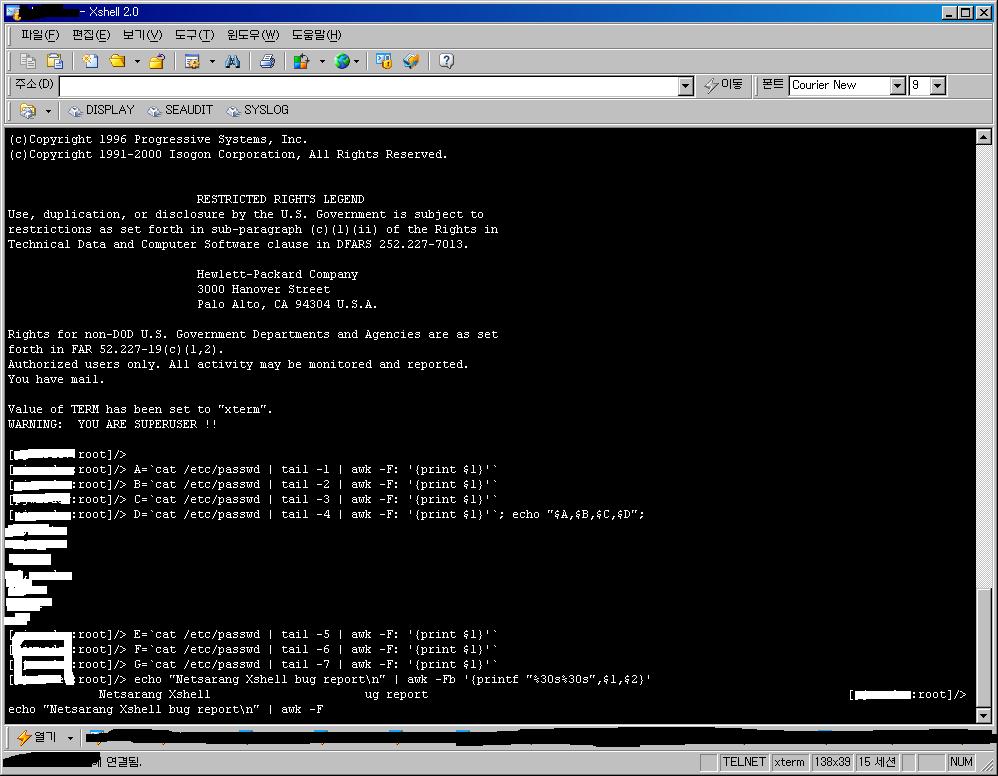Click the Copy icon in the toolbar

[29, 61]
